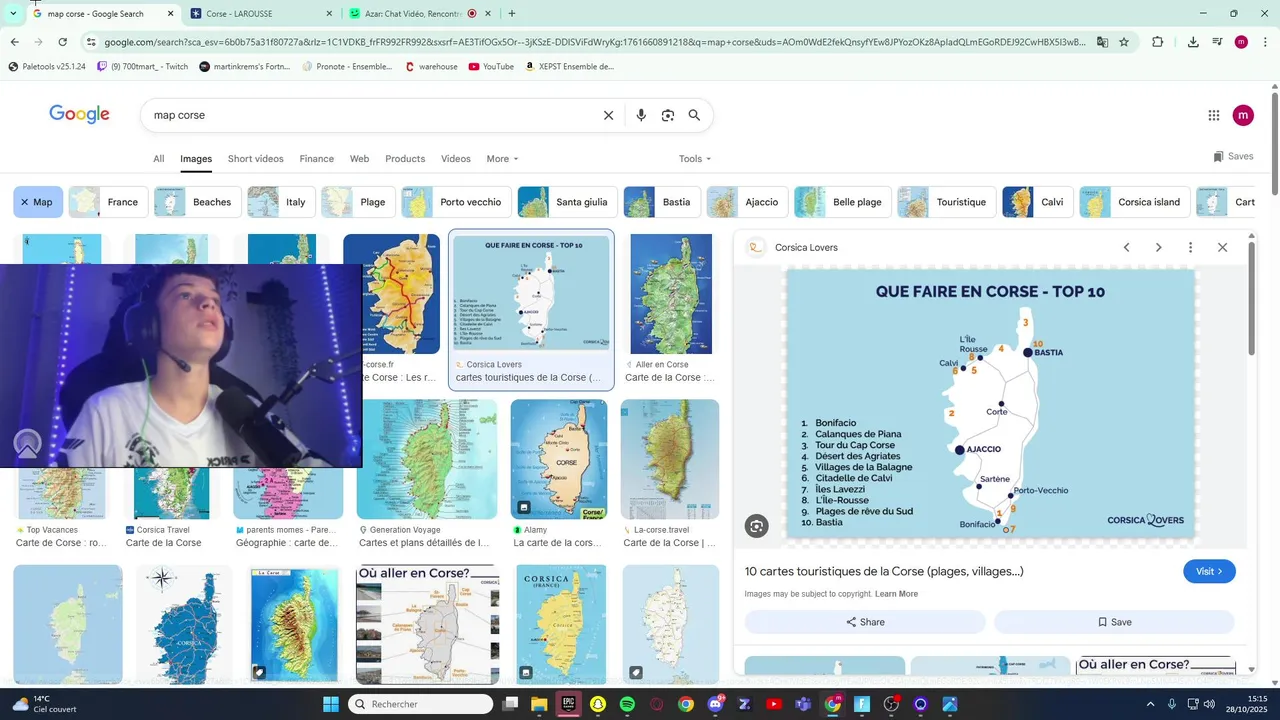1280x720 pixels.
Task: Switch to the Short videos tab
Action: [x=255, y=159]
